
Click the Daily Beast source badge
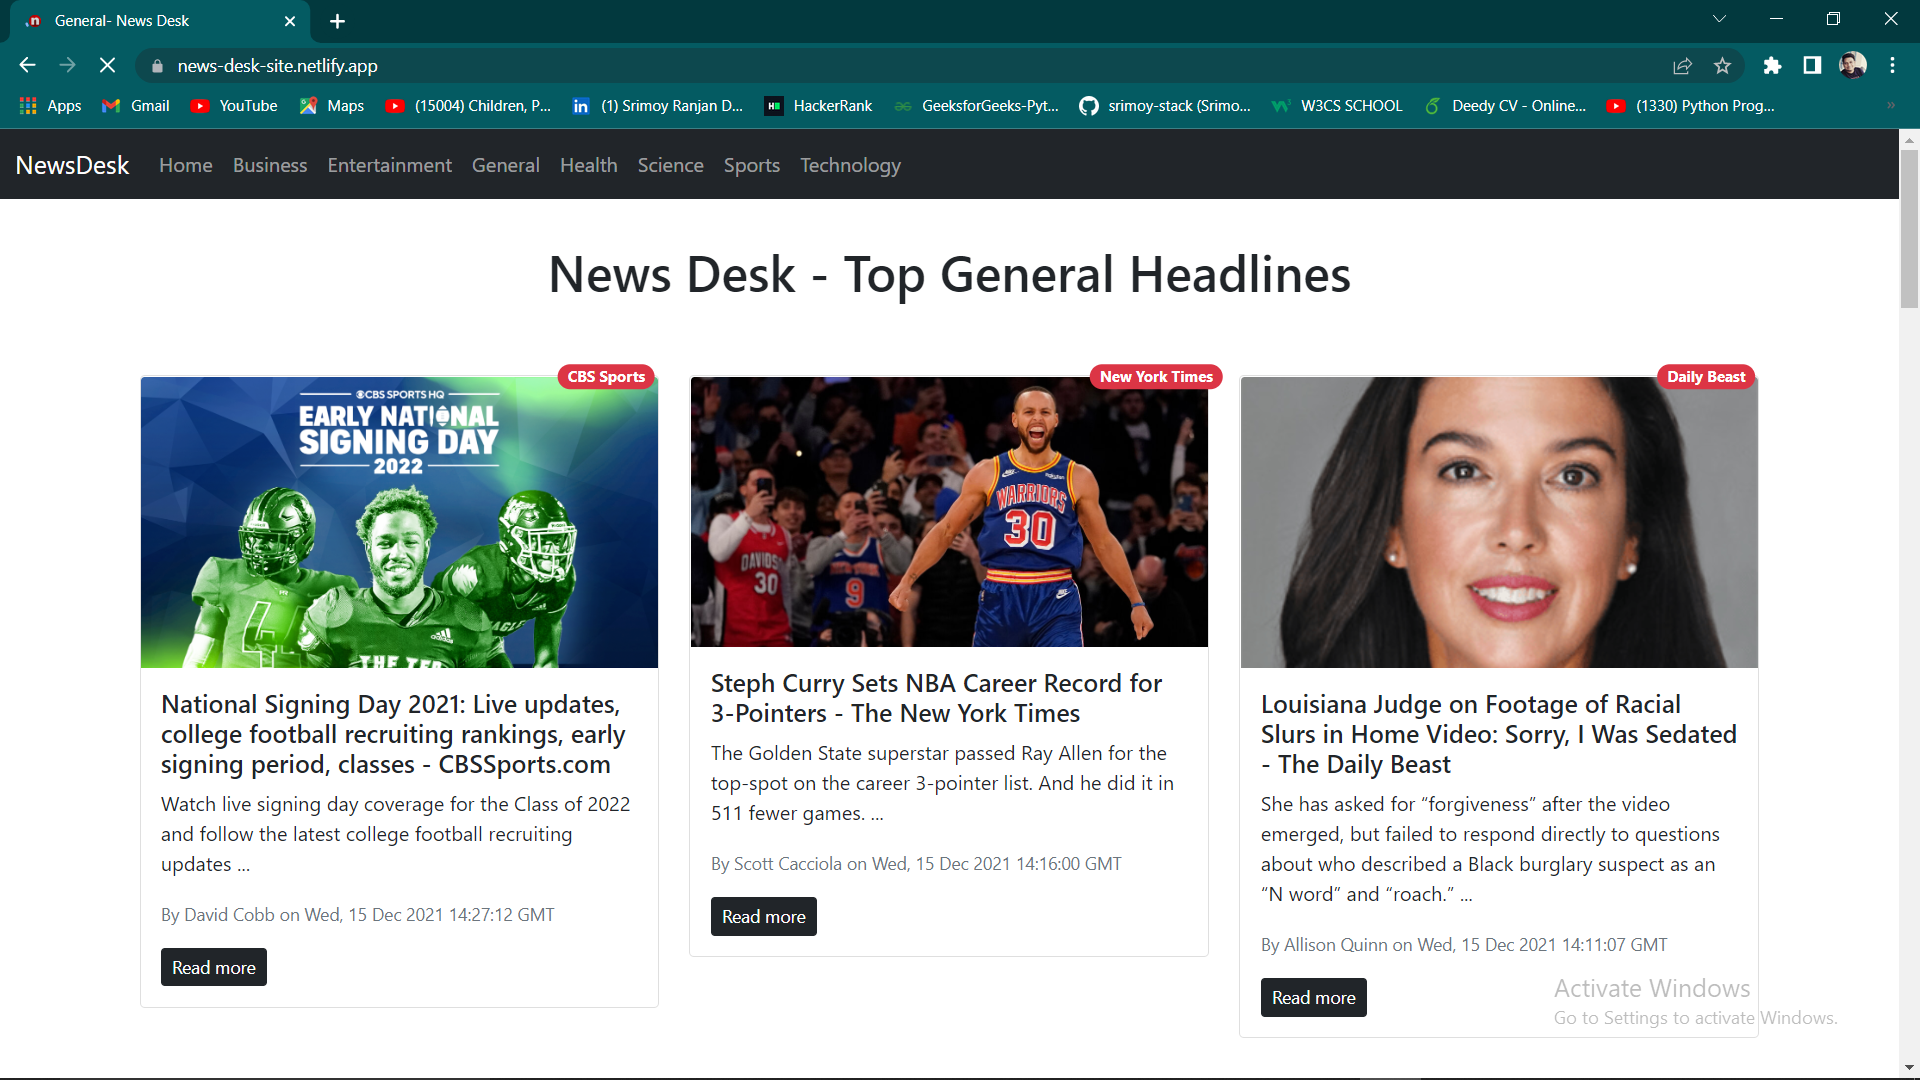click(1706, 377)
